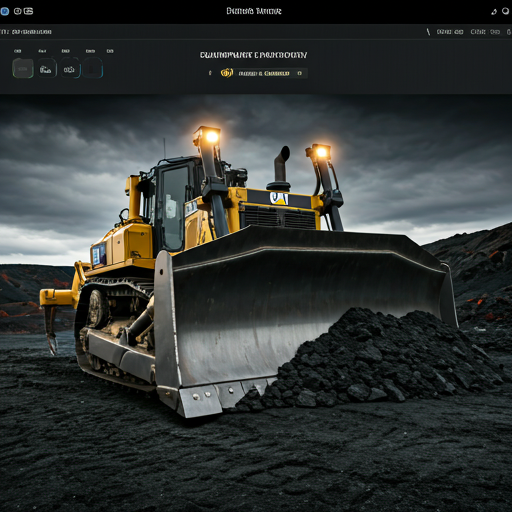512x512 pixels.
Task: Select the last small tab label above the tiles
Action: point(110,51)
